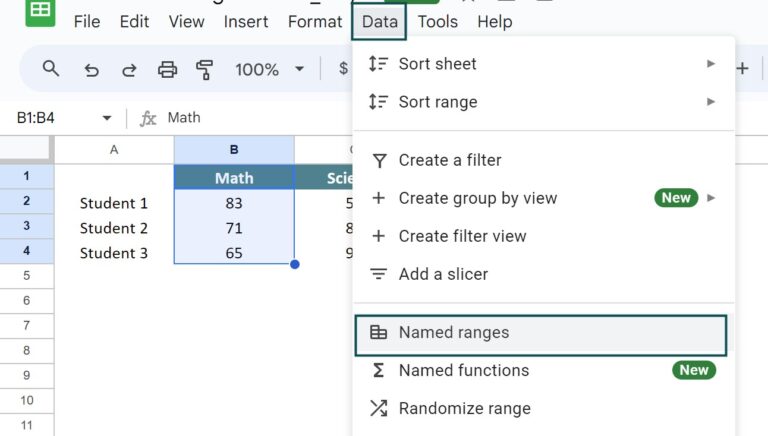The width and height of the screenshot is (768, 436).
Task: Click cell containing Student 2
Action: pos(114,227)
